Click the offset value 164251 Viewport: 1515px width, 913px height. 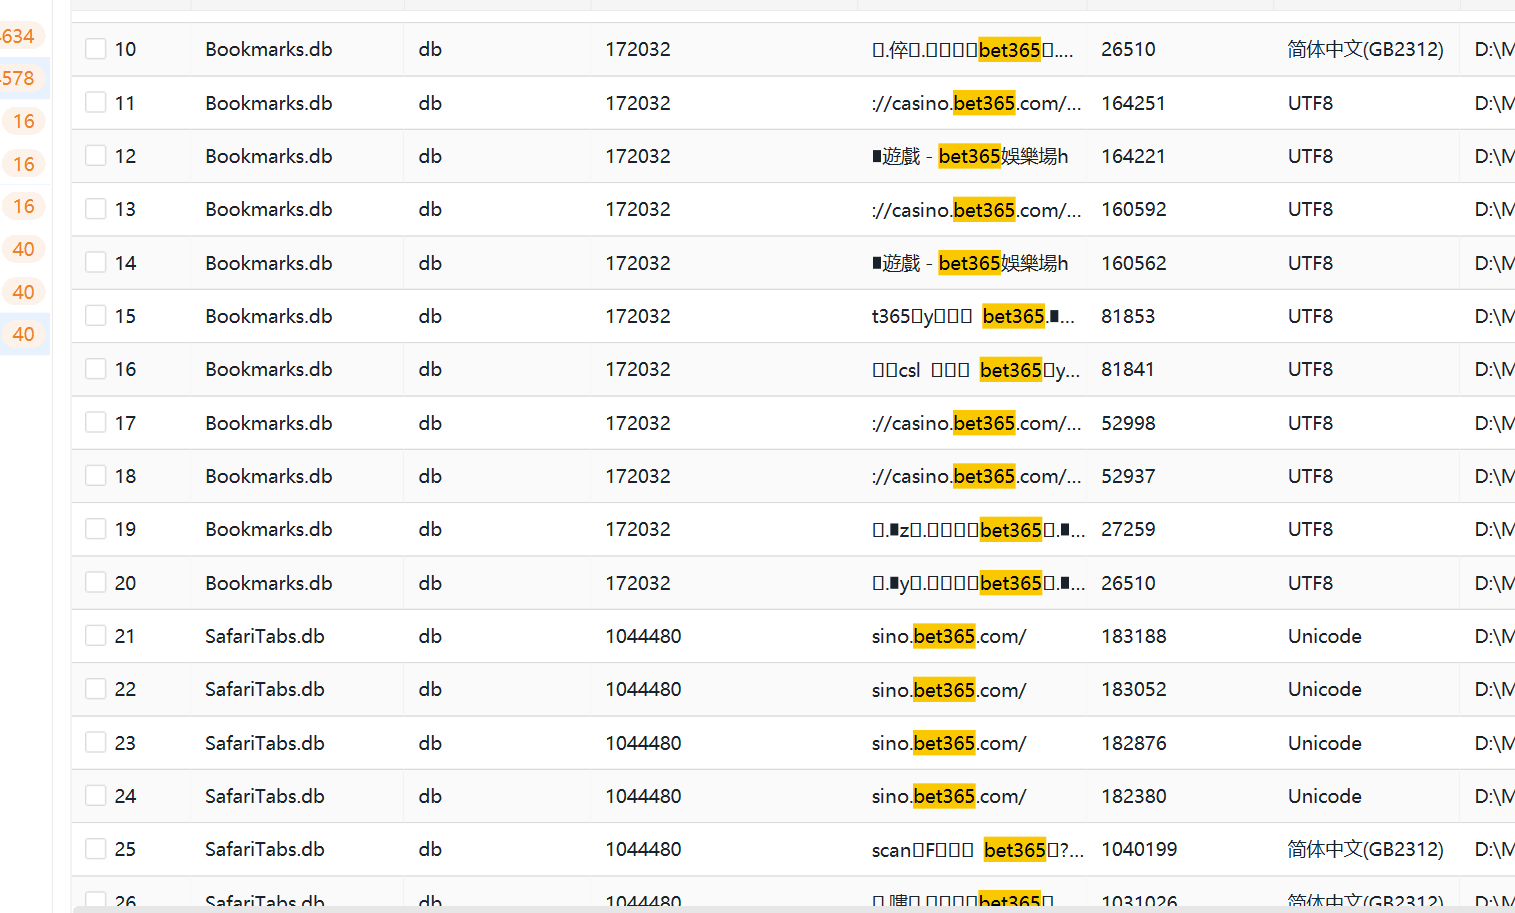tap(1133, 103)
